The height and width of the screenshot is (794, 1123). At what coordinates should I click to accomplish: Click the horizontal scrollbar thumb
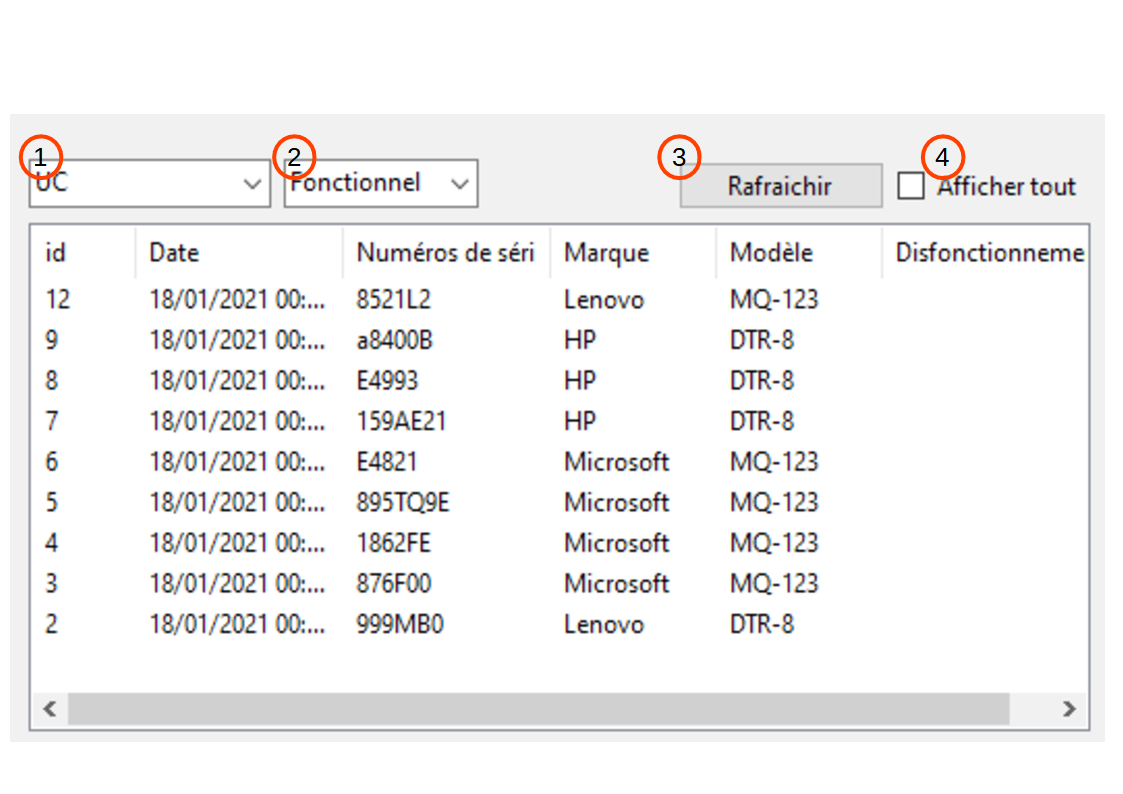538,709
